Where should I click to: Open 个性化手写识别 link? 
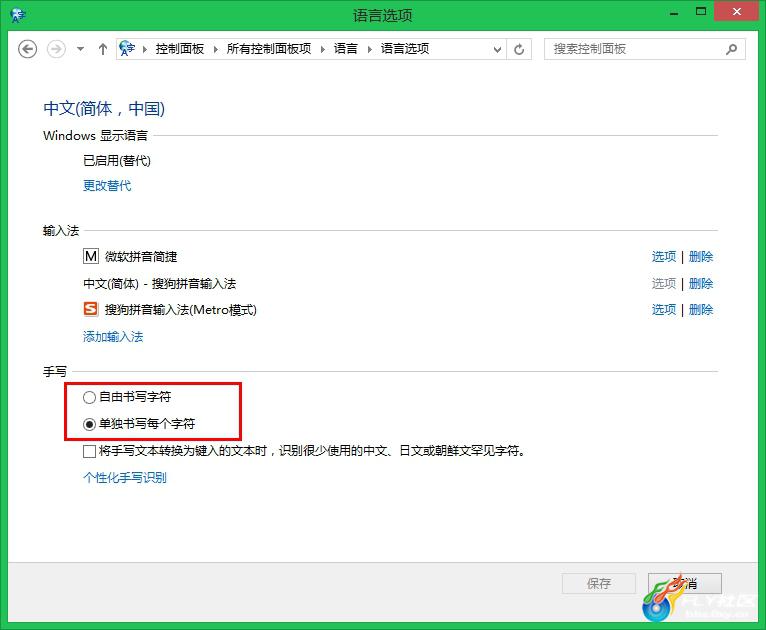(x=125, y=477)
